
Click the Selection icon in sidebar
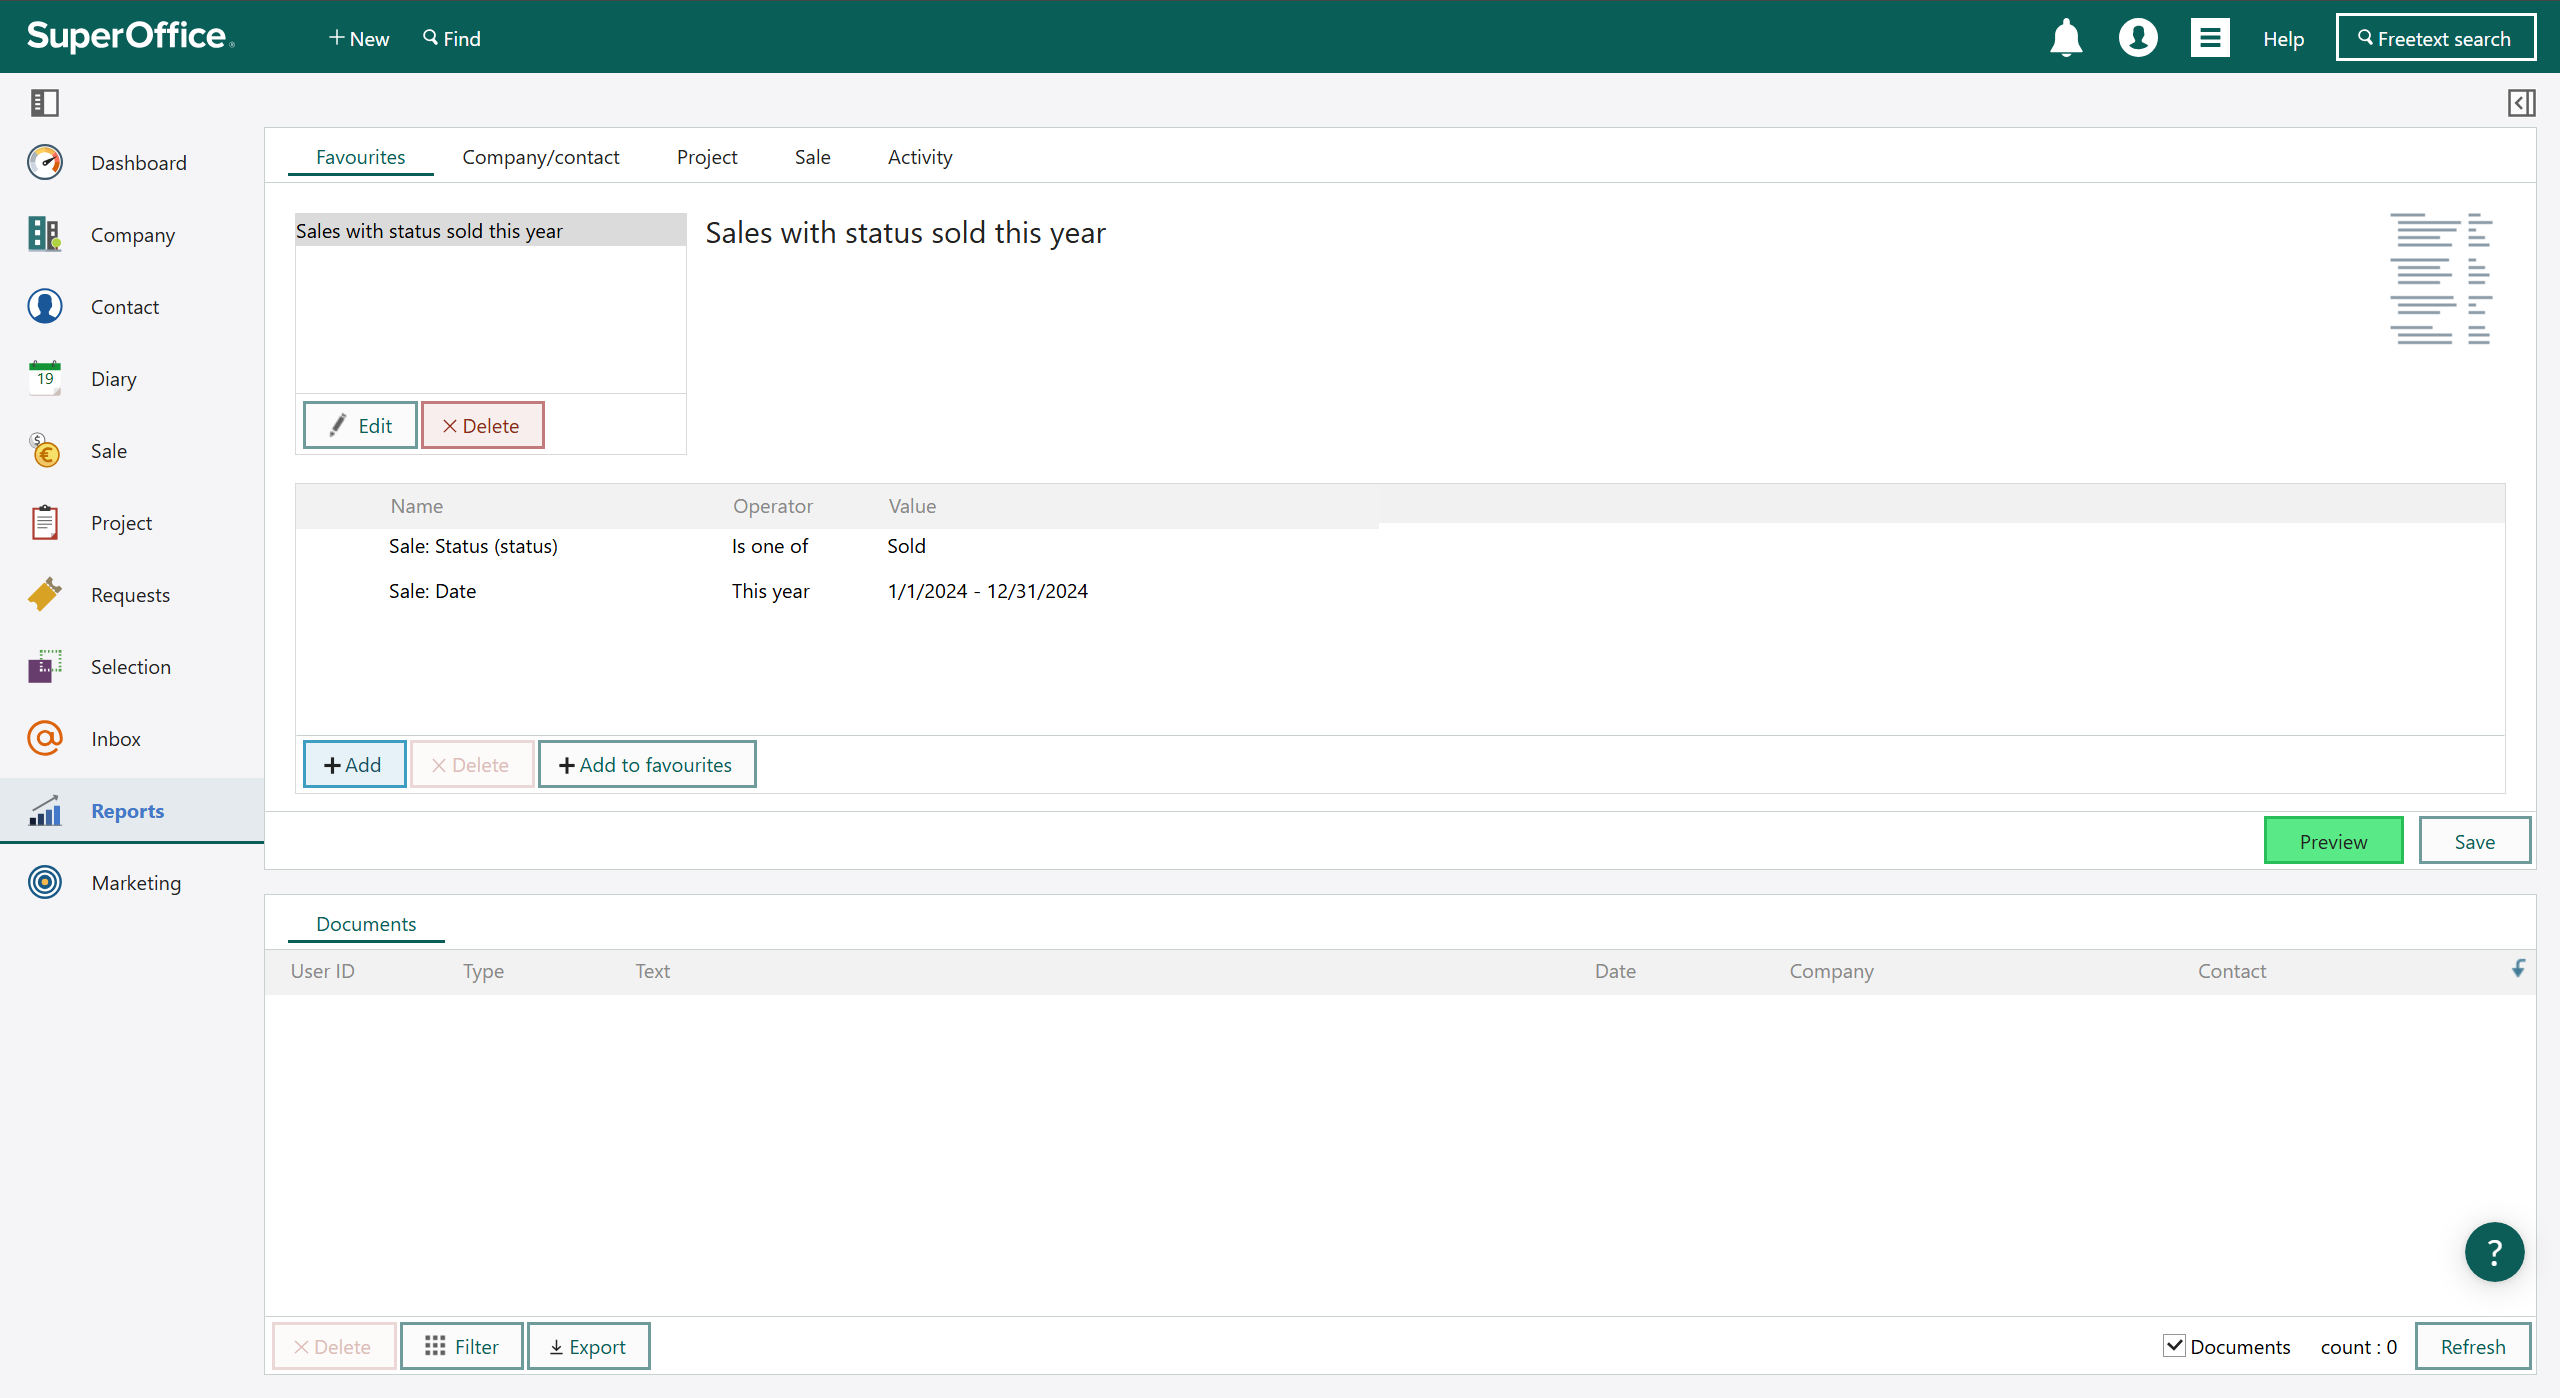click(45, 666)
